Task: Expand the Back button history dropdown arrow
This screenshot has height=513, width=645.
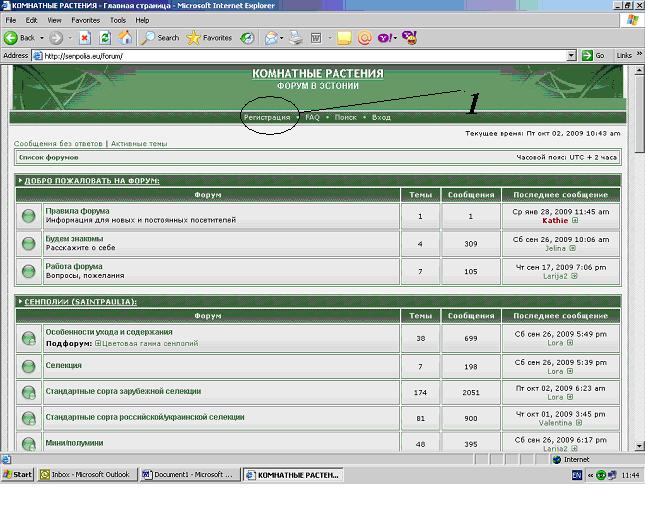Action: click(x=41, y=38)
